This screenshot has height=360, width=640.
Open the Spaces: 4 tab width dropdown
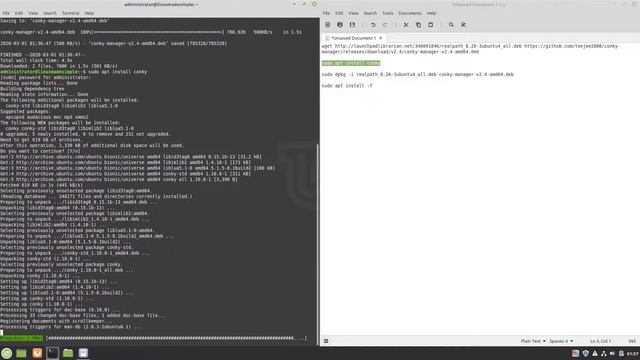(561, 341)
